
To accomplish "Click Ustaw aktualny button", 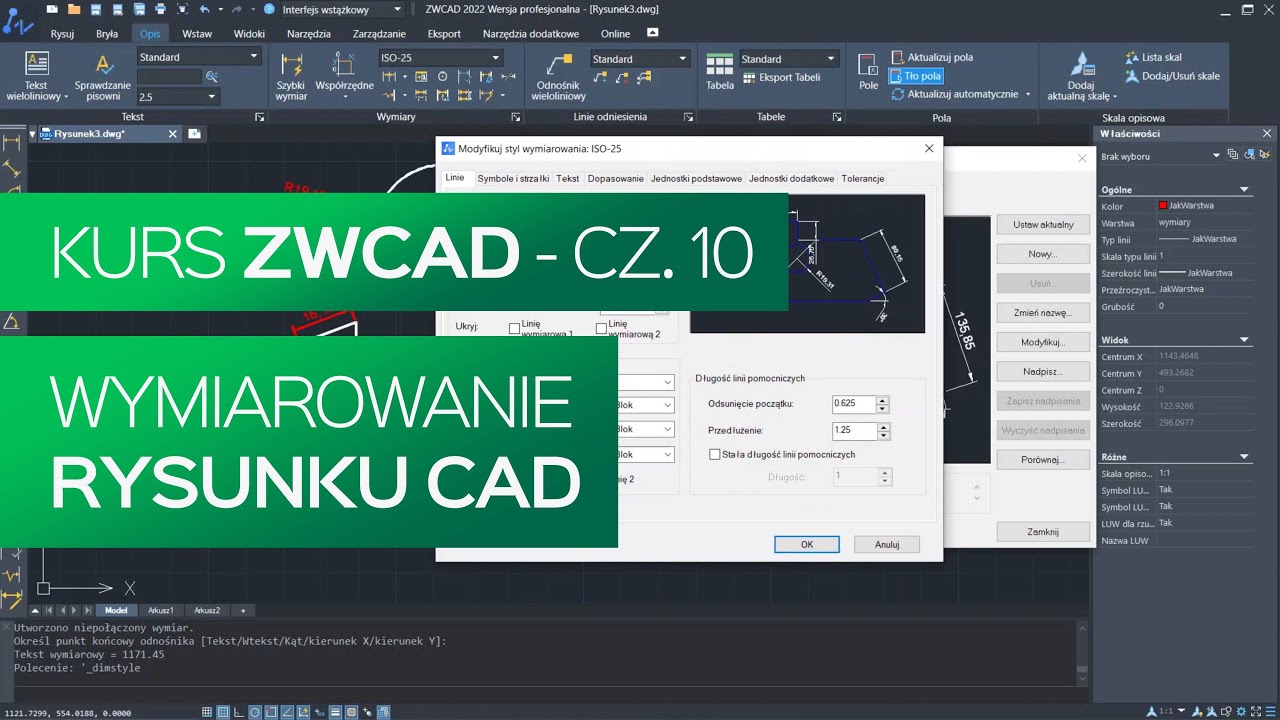I will click(x=1043, y=225).
